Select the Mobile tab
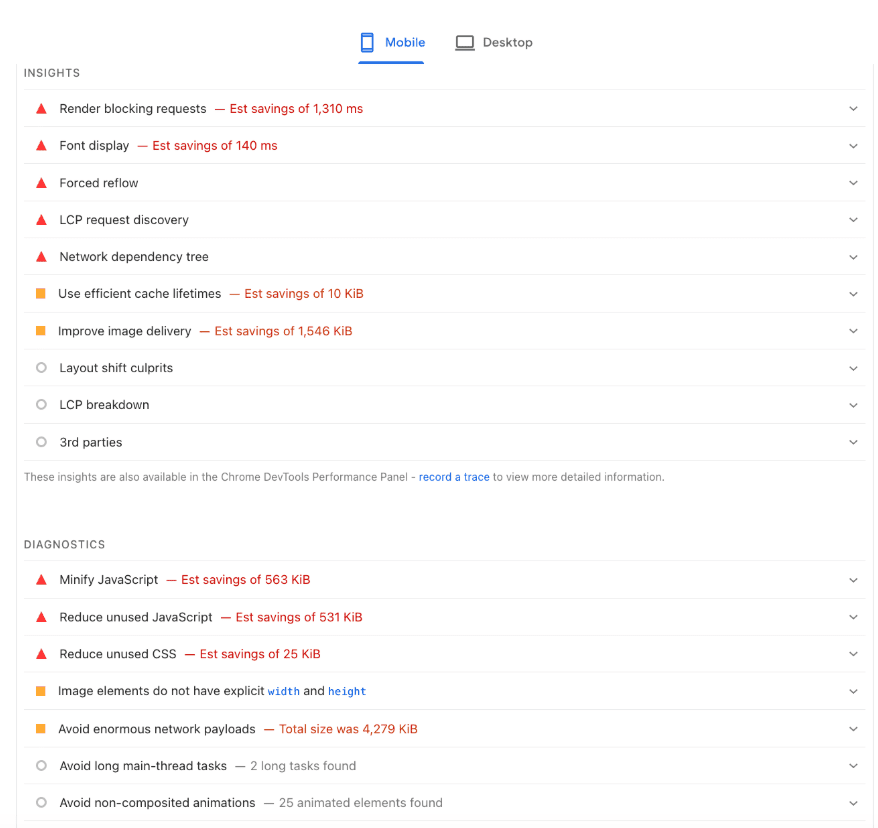 pos(392,42)
